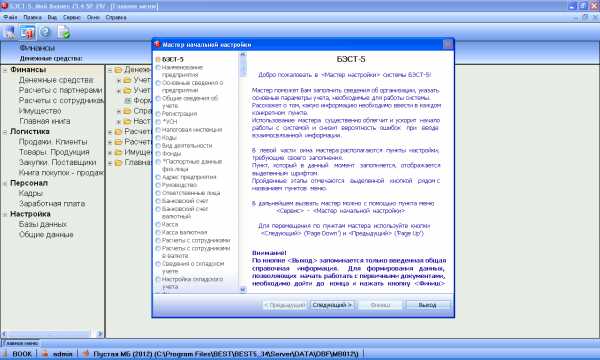The image size is (600, 360).
Task: Select the Фонды step circle
Action: [158, 154]
